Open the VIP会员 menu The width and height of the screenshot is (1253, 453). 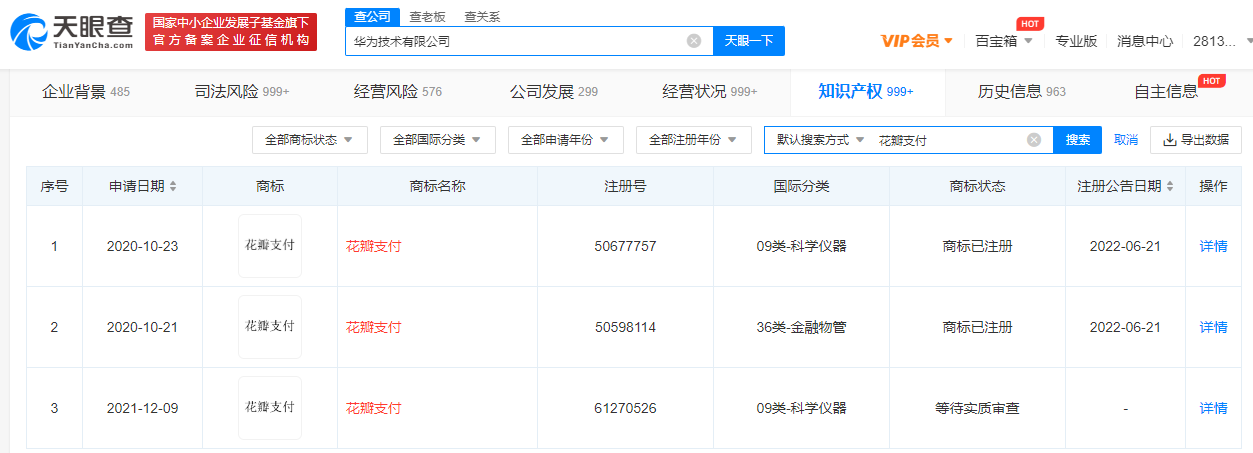coord(917,41)
